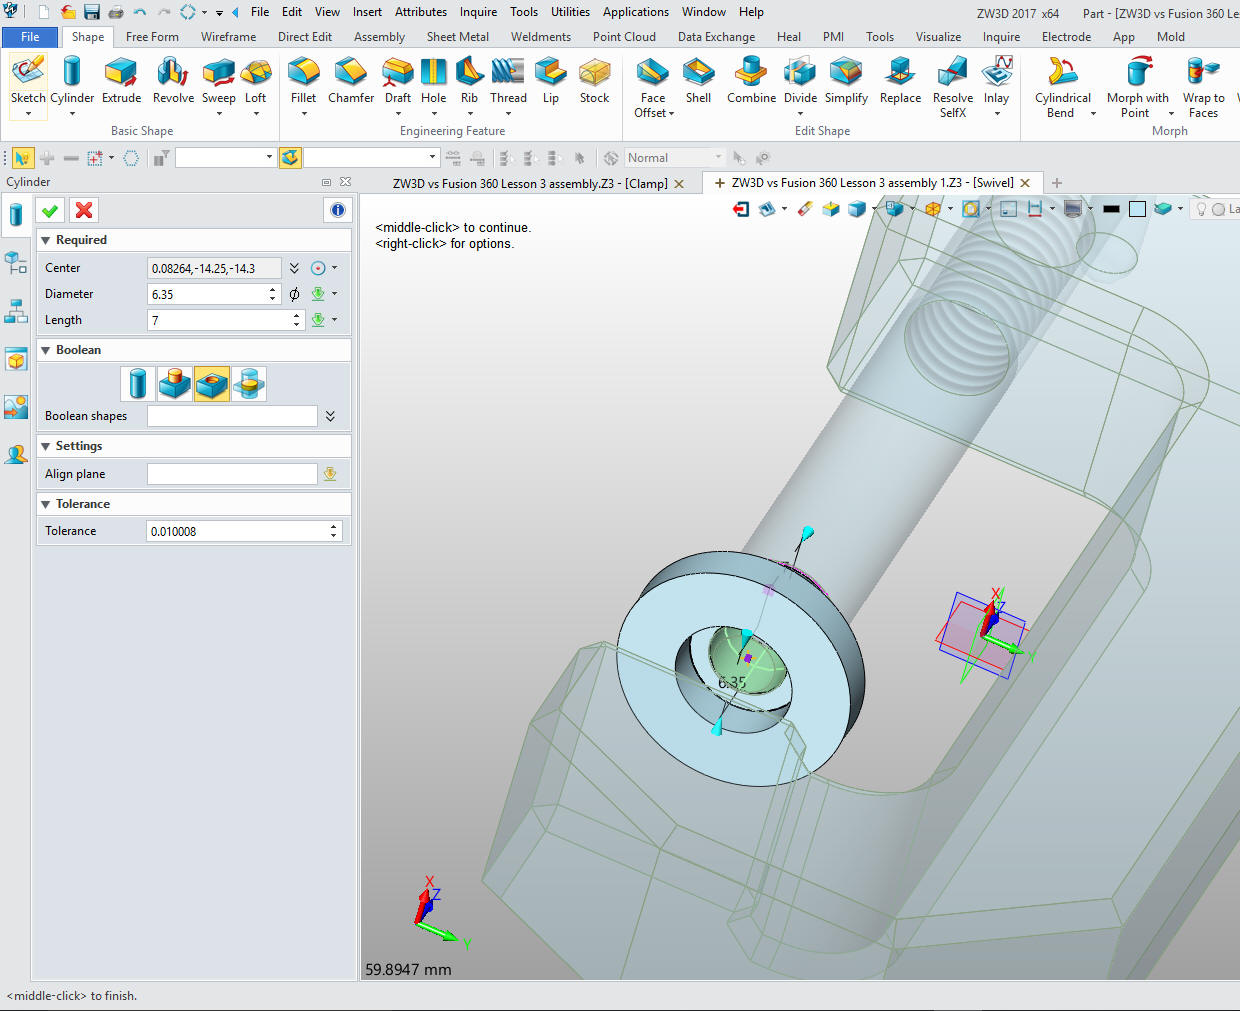The width and height of the screenshot is (1240, 1011).
Task: Select the Shell tool
Action: click(698, 80)
